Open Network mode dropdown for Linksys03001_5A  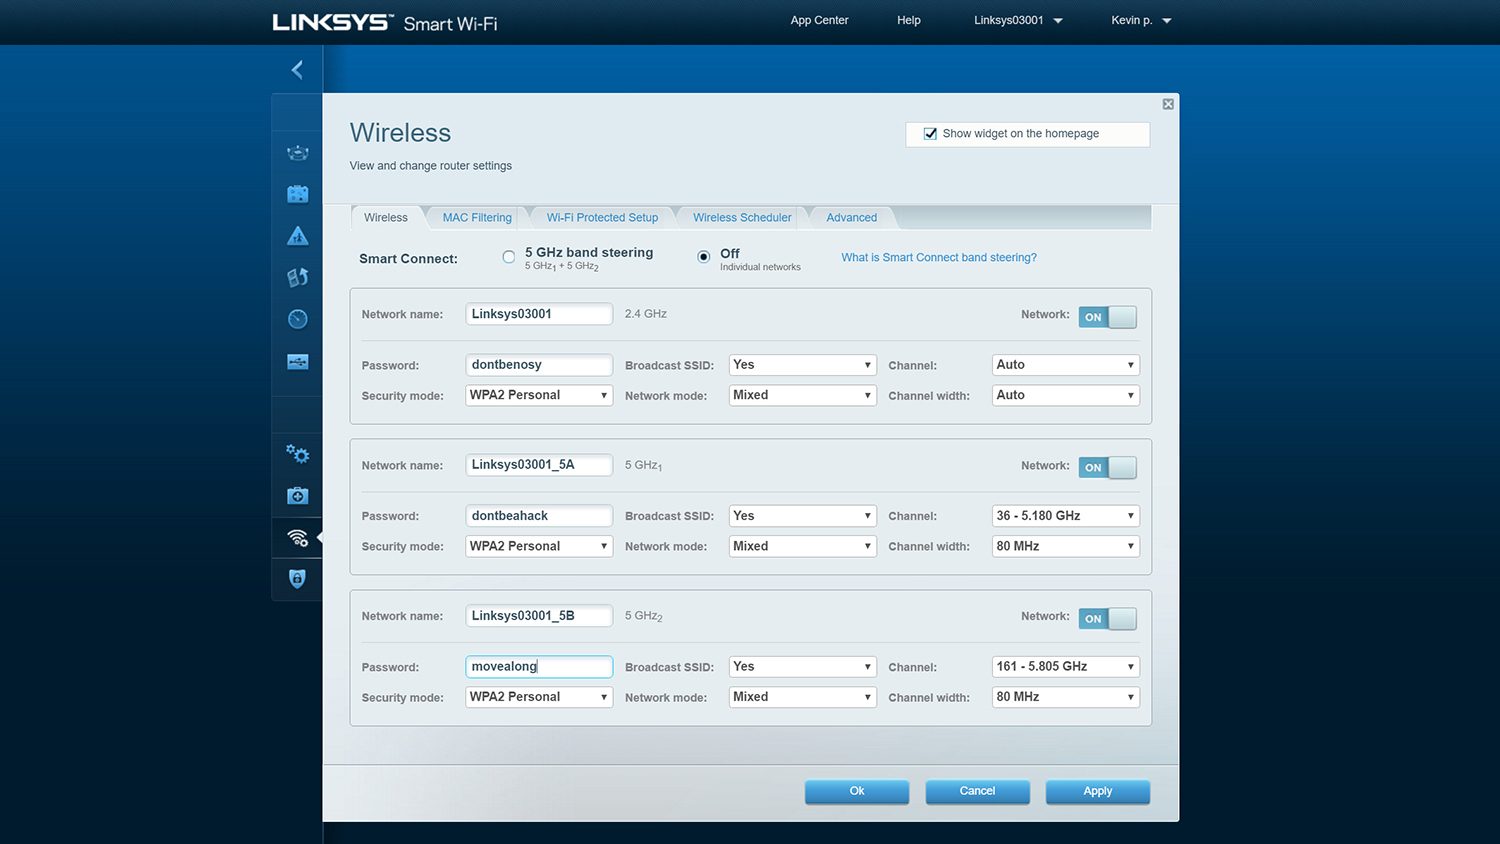[802, 546]
